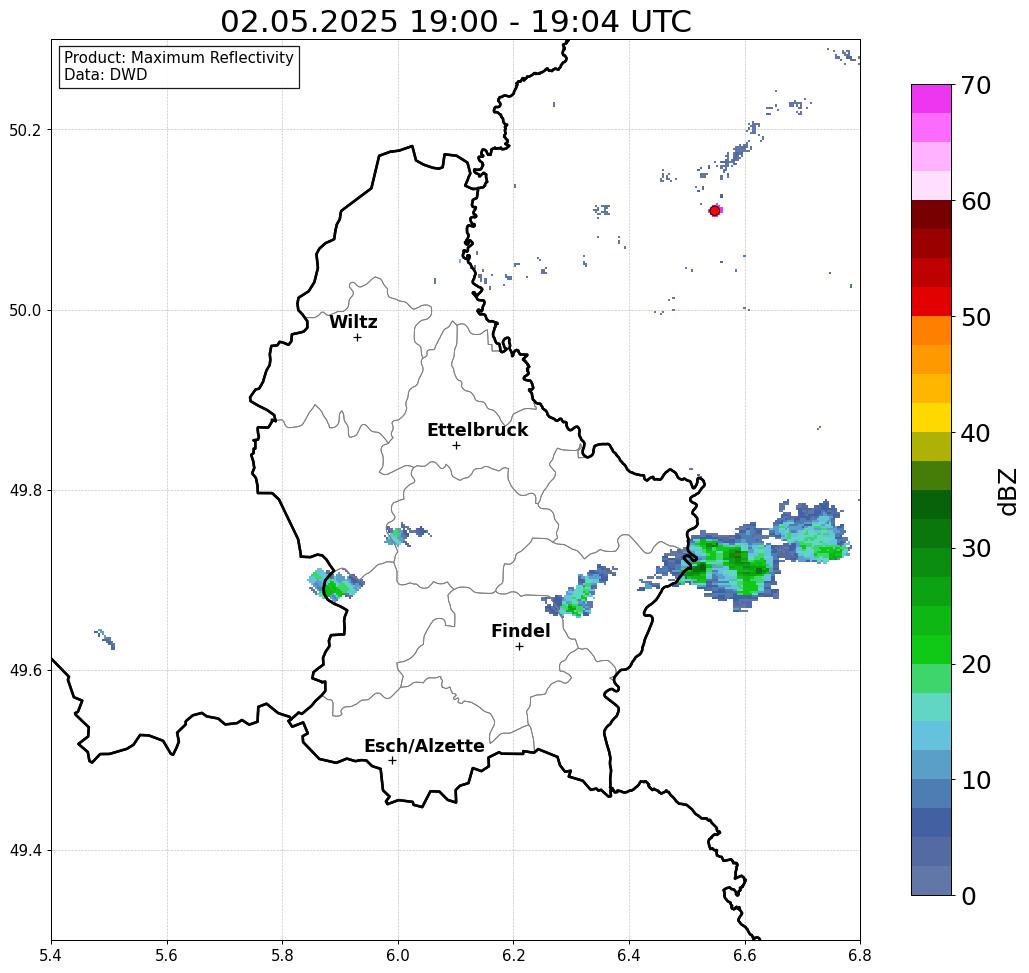Image resolution: width=1029 pixels, height=973 pixels.
Task: Click the longitude tick label 5.4
Action: click(x=51, y=955)
